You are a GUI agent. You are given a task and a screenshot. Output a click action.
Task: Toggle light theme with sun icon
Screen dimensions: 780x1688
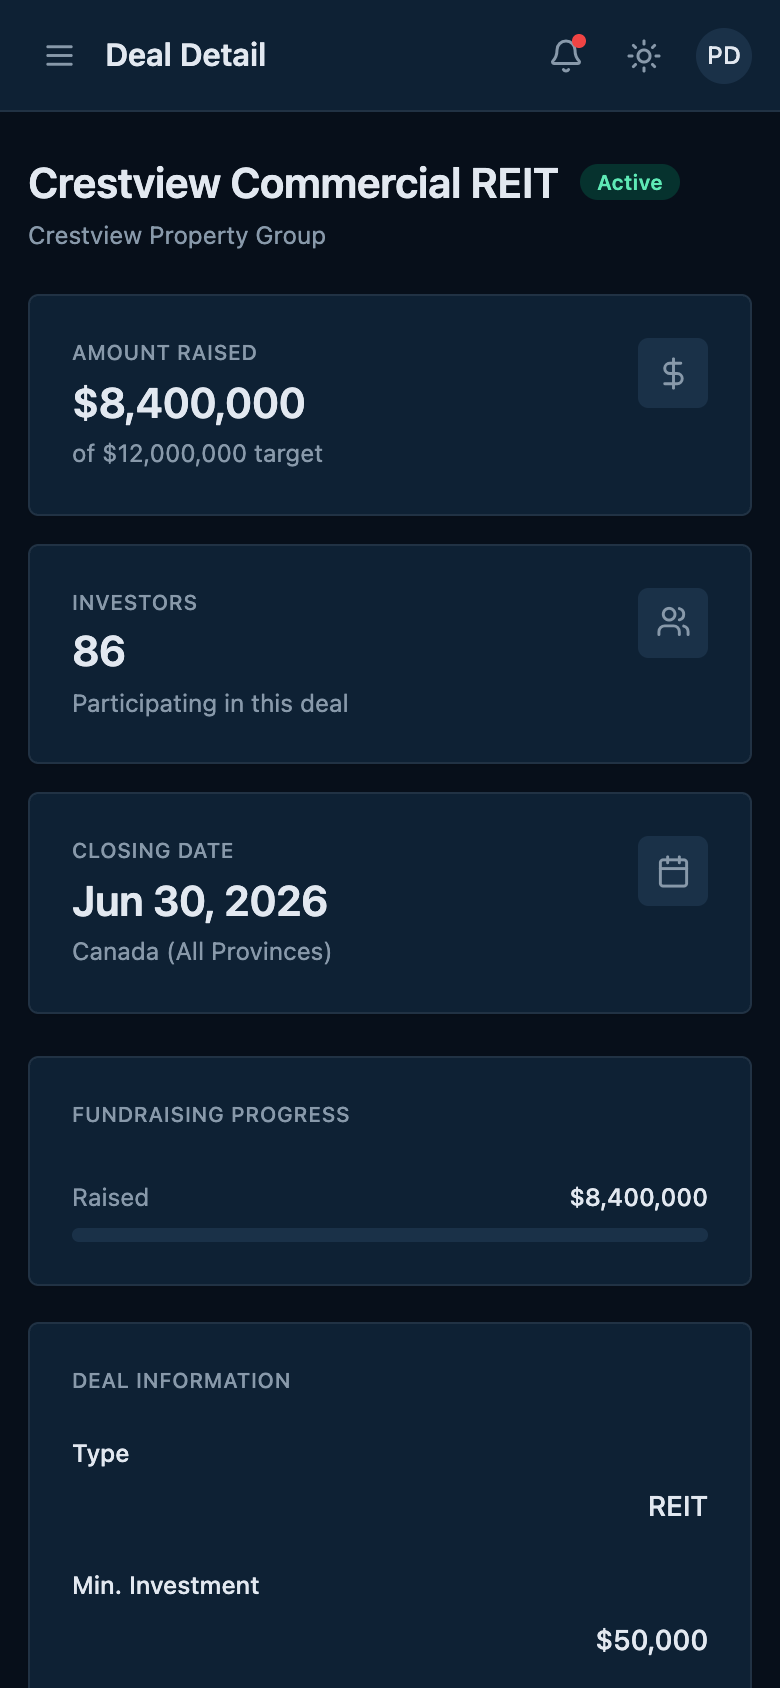[644, 56]
